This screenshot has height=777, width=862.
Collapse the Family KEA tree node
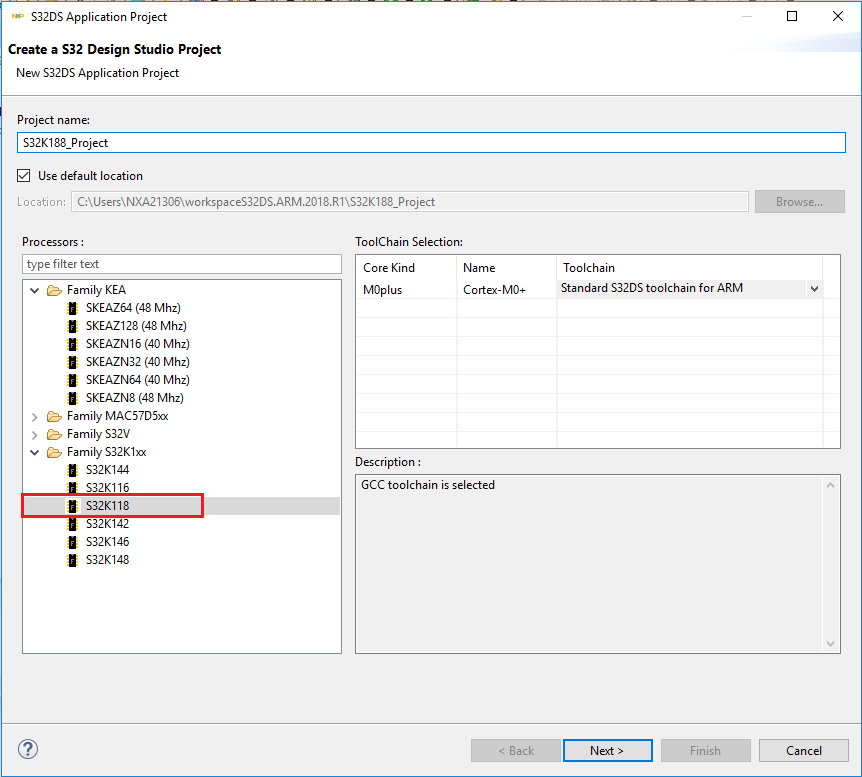pos(35,290)
